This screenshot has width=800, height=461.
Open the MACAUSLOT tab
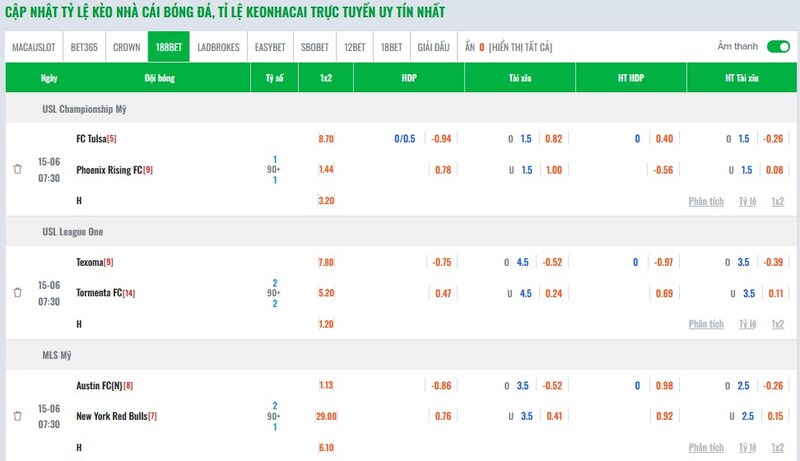point(34,47)
